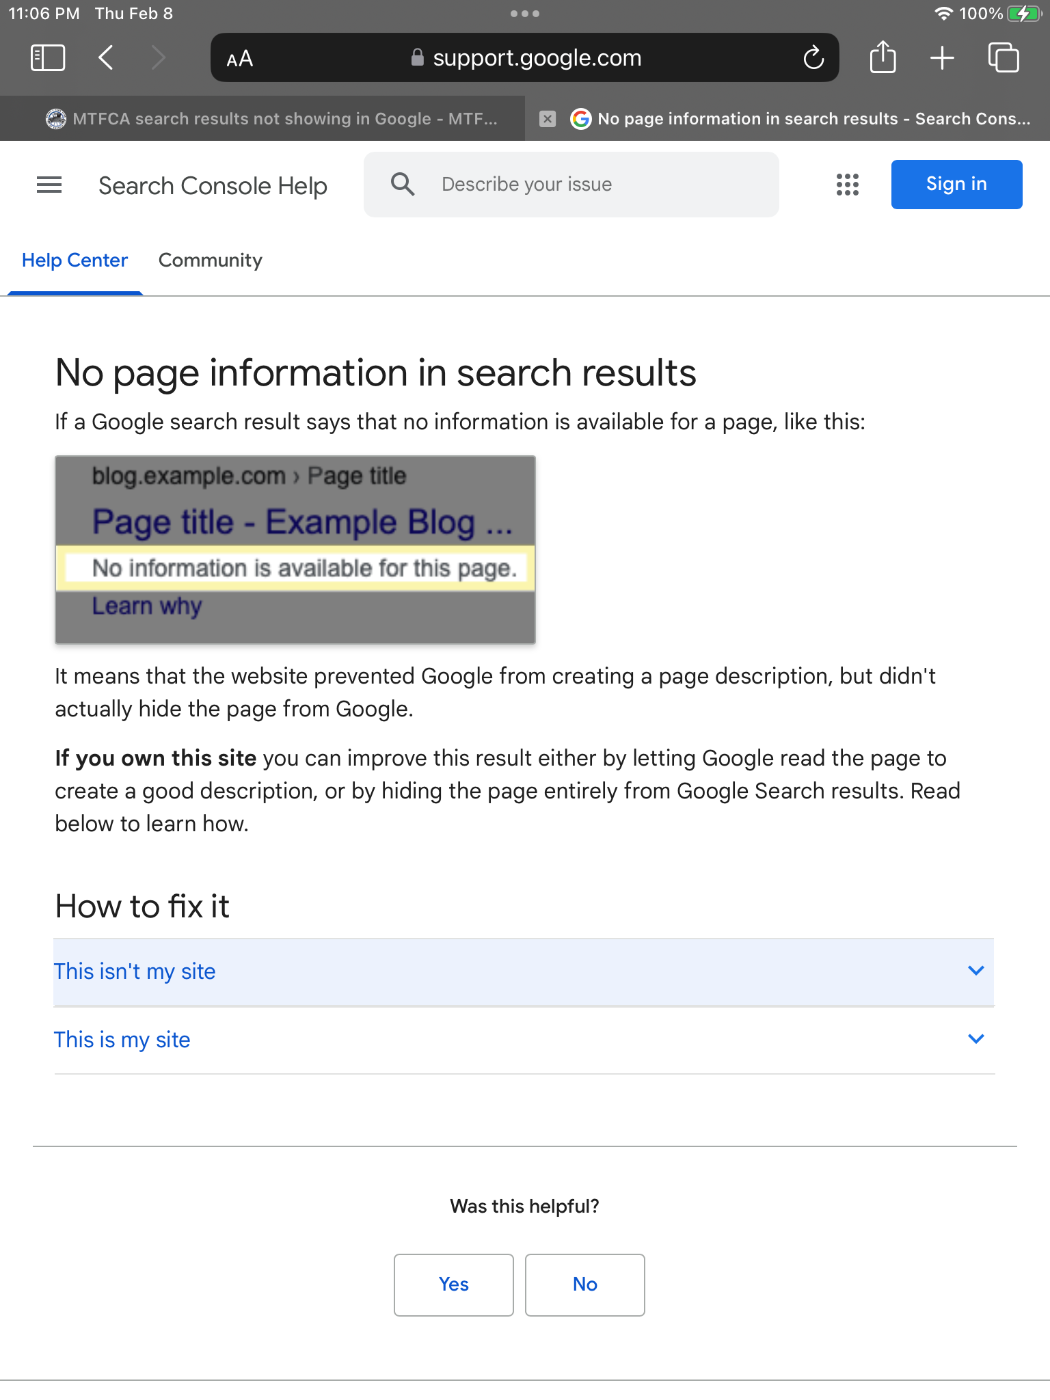Screen dimensions: 1050x1400
Task: Tap the AA reader settings icon
Action: click(x=240, y=59)
